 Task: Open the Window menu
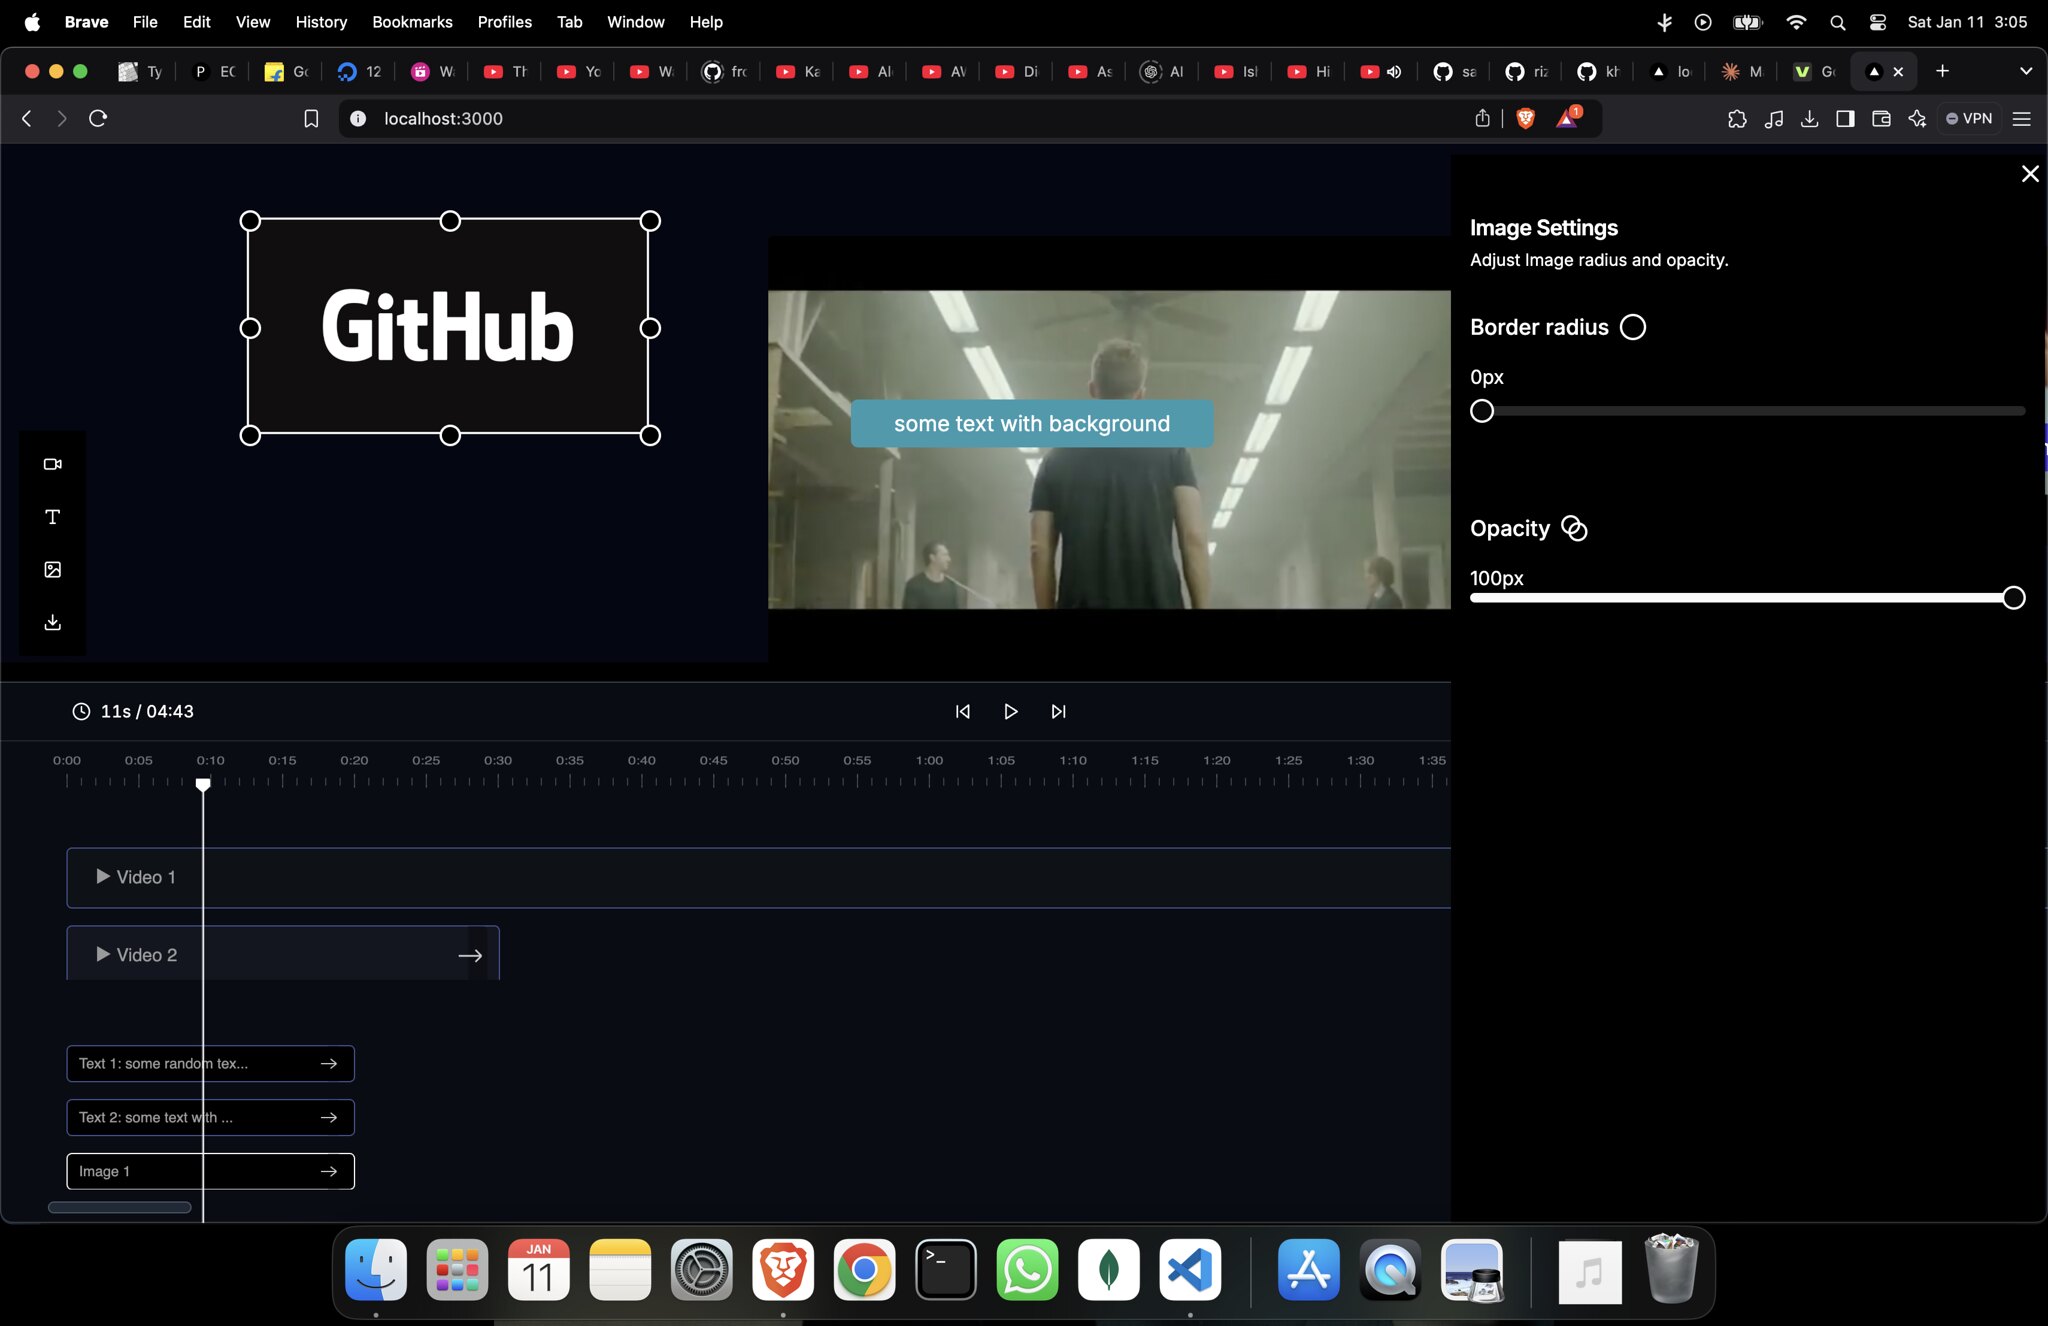point(635,22)
